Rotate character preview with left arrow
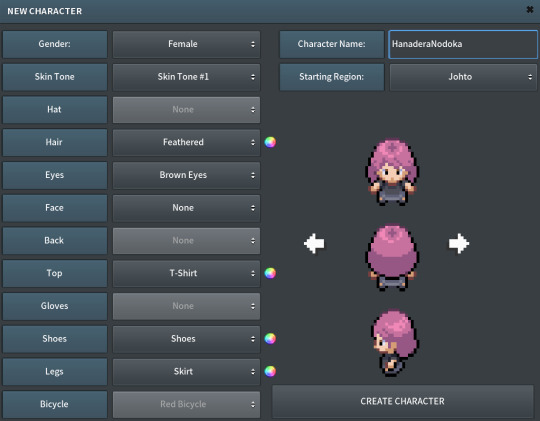This screenshot has width=540, height=421. [314, 243]
